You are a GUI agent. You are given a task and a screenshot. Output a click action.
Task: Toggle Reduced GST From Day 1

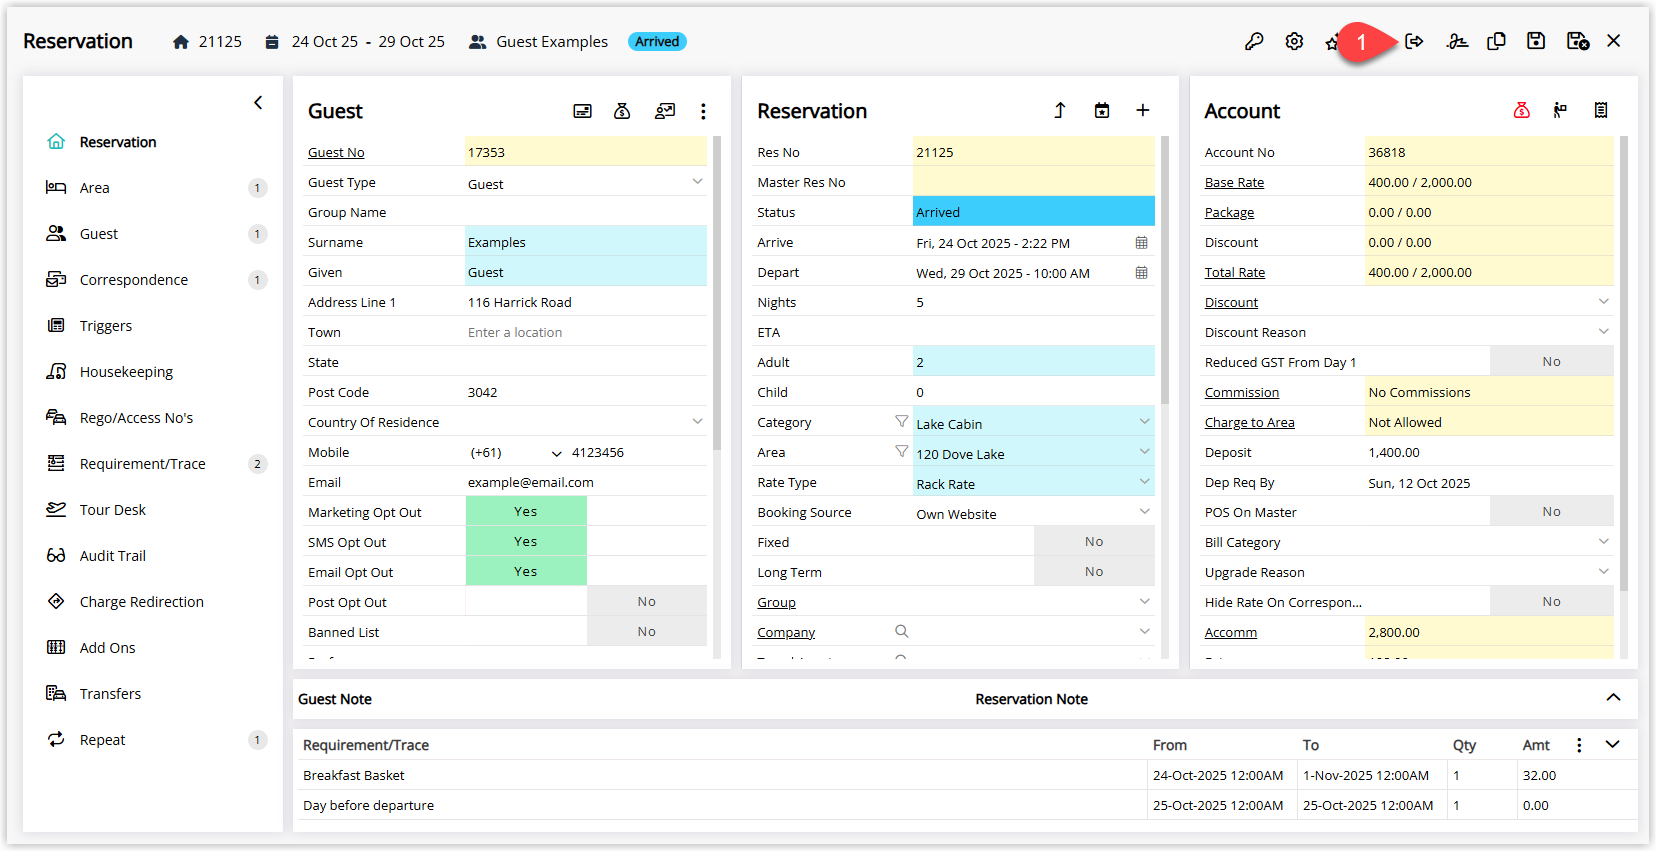(x=1551, y=361)
